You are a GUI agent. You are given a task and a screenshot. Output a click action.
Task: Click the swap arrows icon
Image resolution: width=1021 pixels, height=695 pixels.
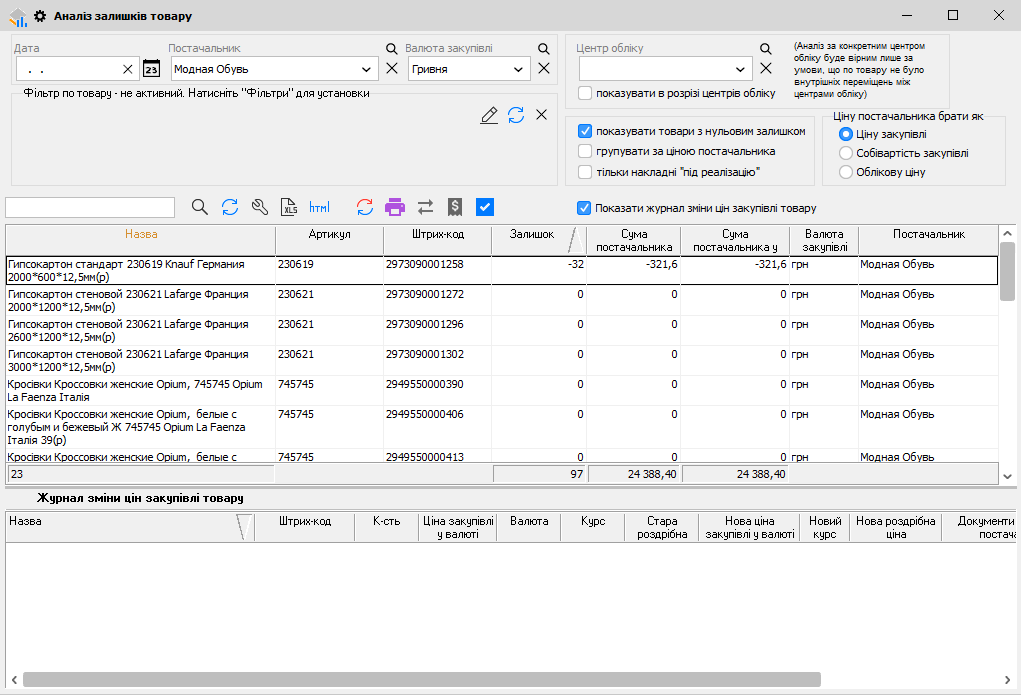coord(425,207)
